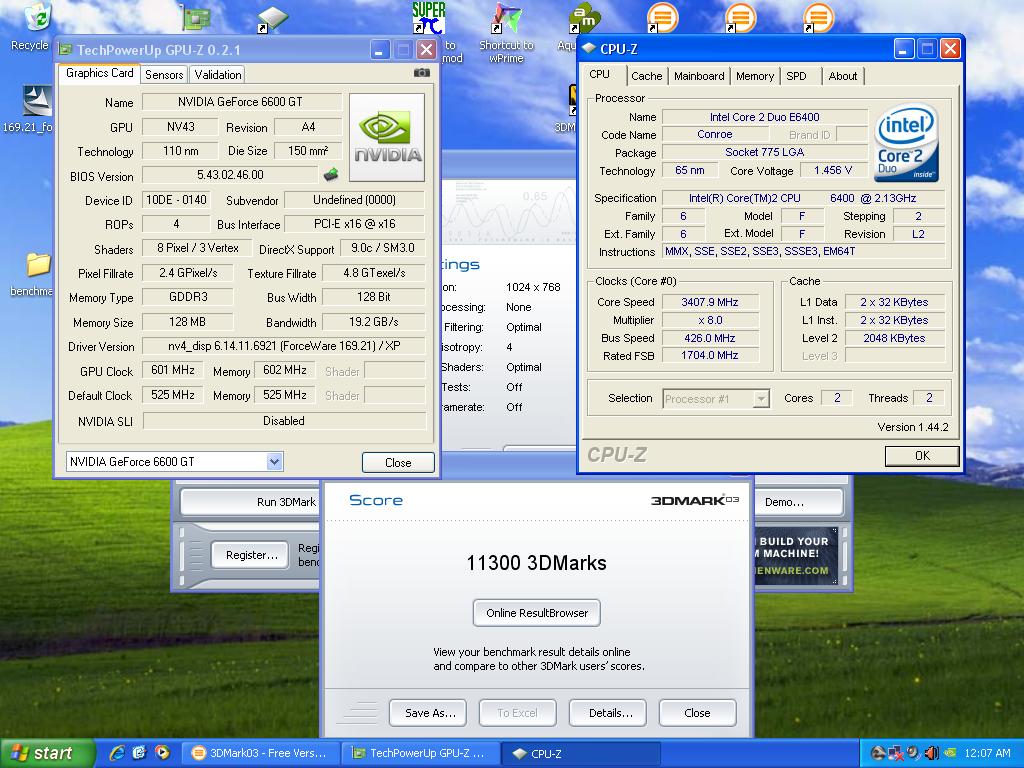Click the GPU Name field NVIDIA GeForce 6600 GT
This screenshot has width=1024, height=768.
242,102
